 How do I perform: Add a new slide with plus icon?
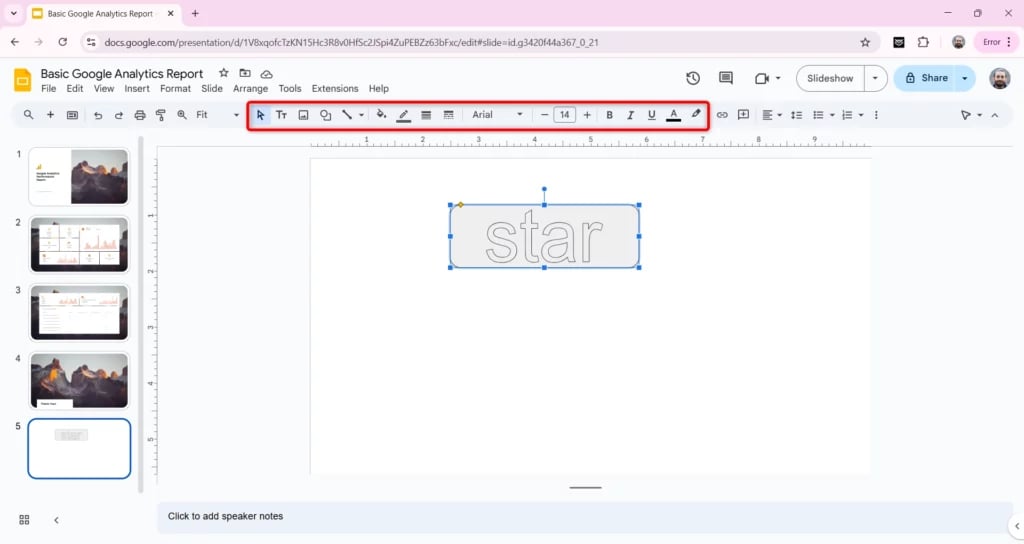pos(50,115)
